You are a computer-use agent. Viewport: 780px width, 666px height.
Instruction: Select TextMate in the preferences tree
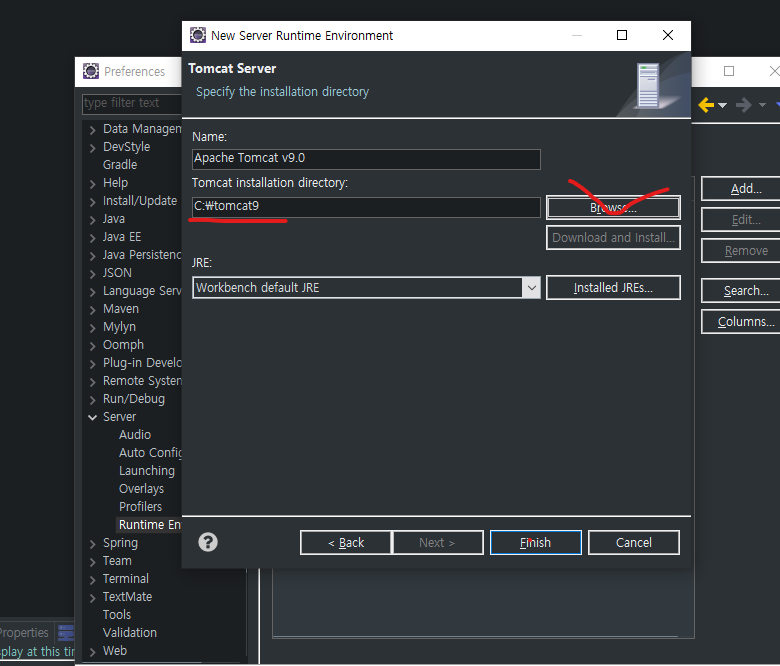tap(127, 597)
